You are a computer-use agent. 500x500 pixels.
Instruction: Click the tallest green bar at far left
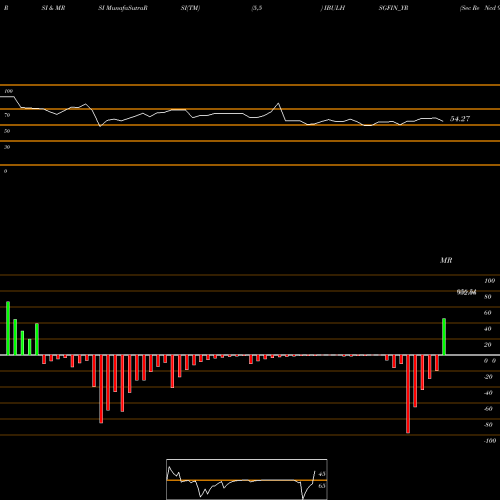coord(8,328)
